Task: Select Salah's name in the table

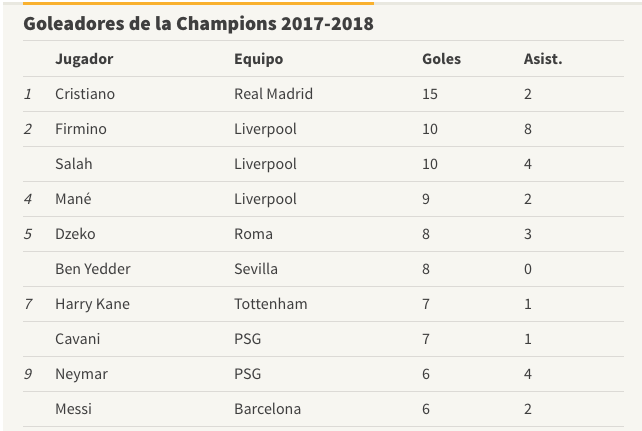Action: tap(74, 164)
